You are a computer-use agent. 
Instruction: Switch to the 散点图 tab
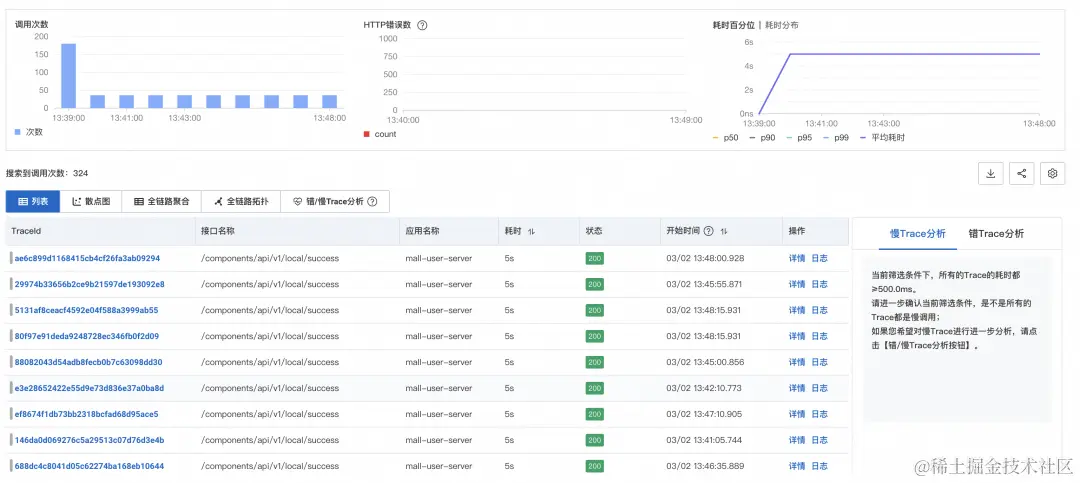(91, 202)
